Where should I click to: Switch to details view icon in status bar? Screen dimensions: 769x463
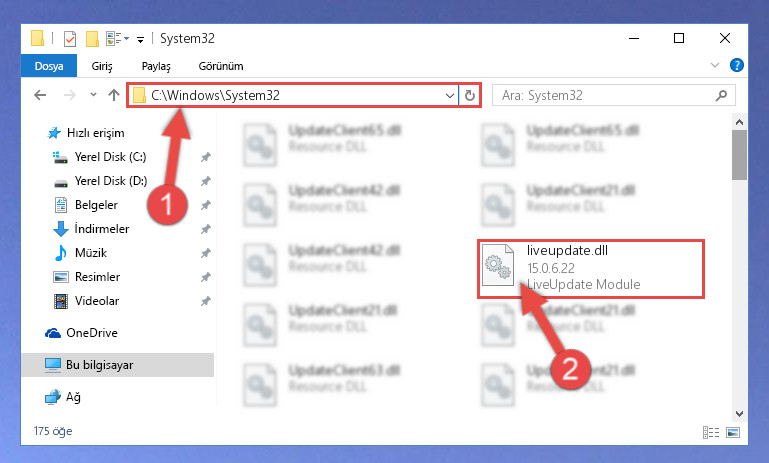tap(711, 432)
